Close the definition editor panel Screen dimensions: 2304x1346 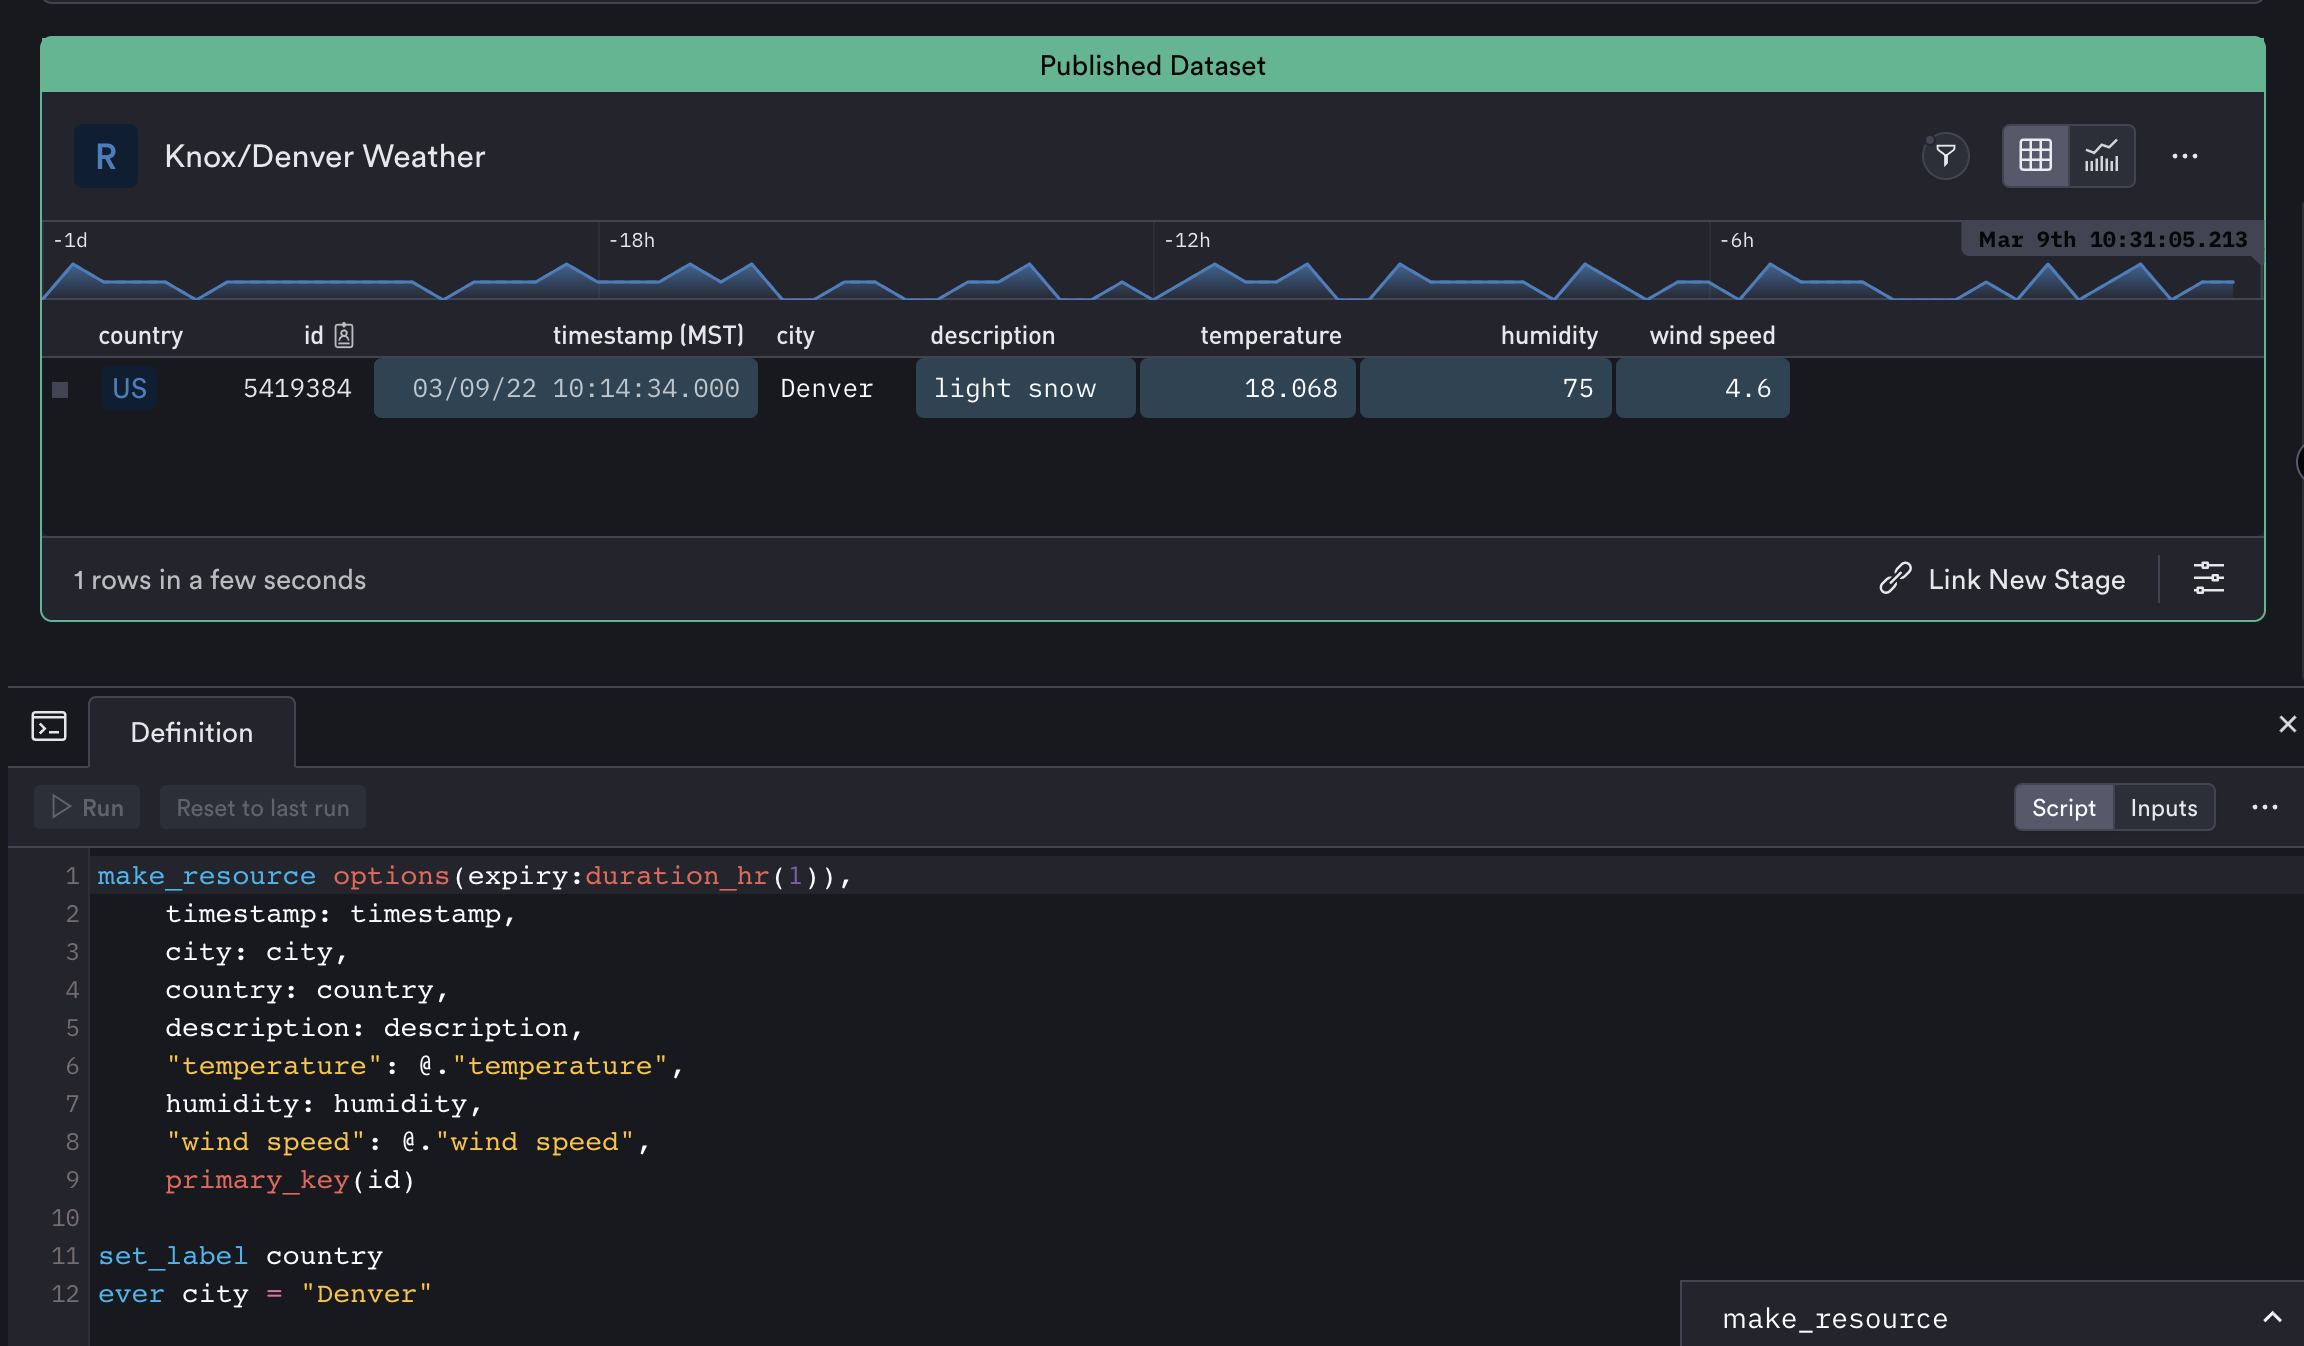click(x=2287, y=724)
